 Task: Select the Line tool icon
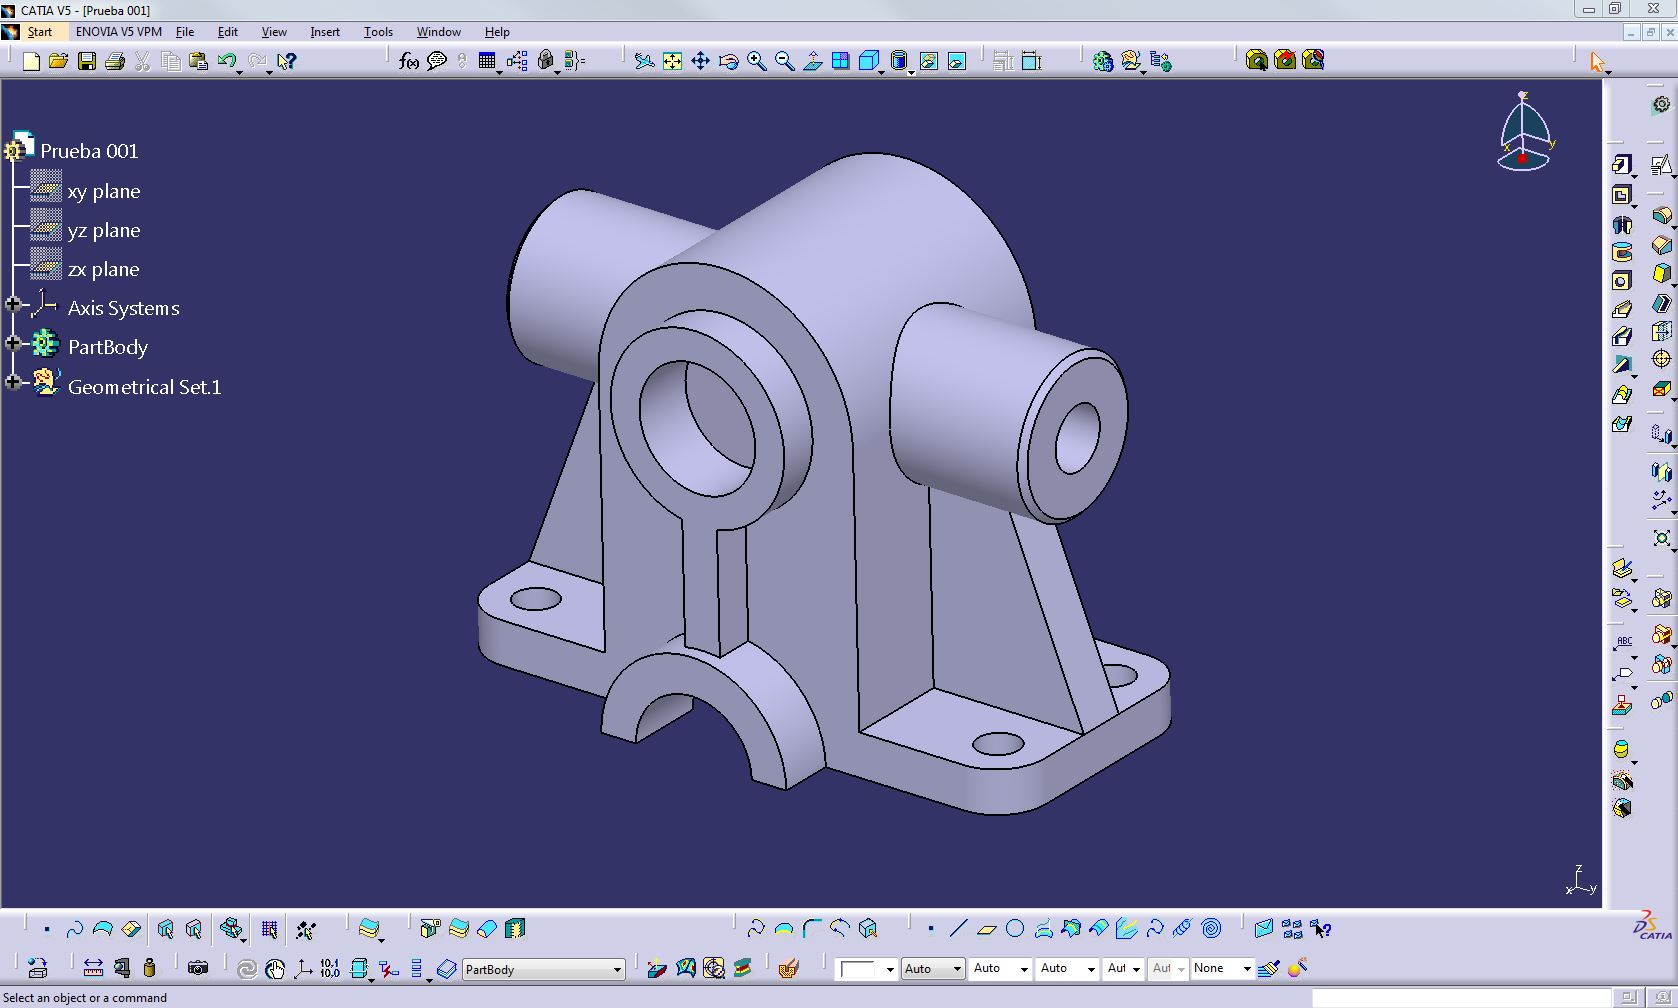(x=958, y=929)
